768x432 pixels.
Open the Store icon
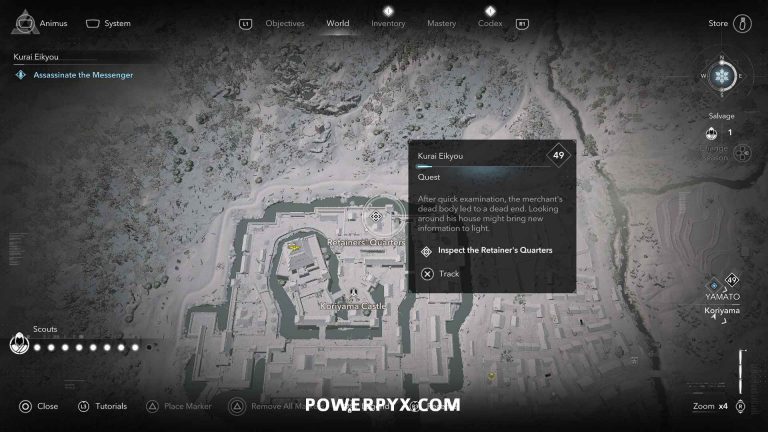click(742, 24)
